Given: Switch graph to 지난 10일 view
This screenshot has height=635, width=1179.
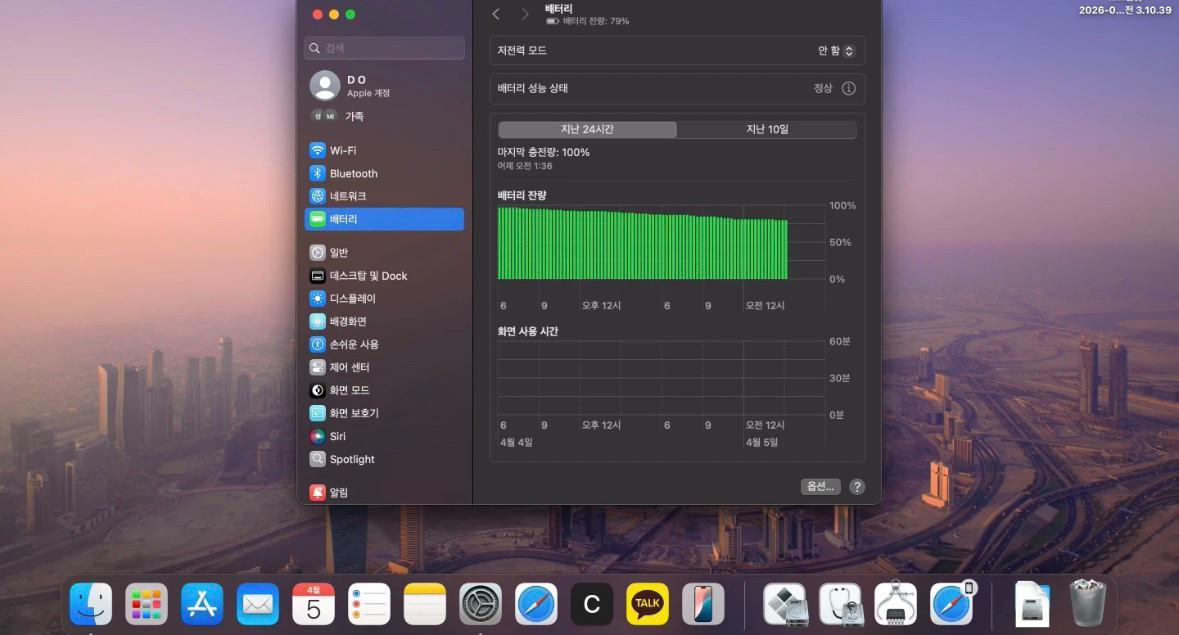Looking at the screenshot, I should tap(767, 130).
